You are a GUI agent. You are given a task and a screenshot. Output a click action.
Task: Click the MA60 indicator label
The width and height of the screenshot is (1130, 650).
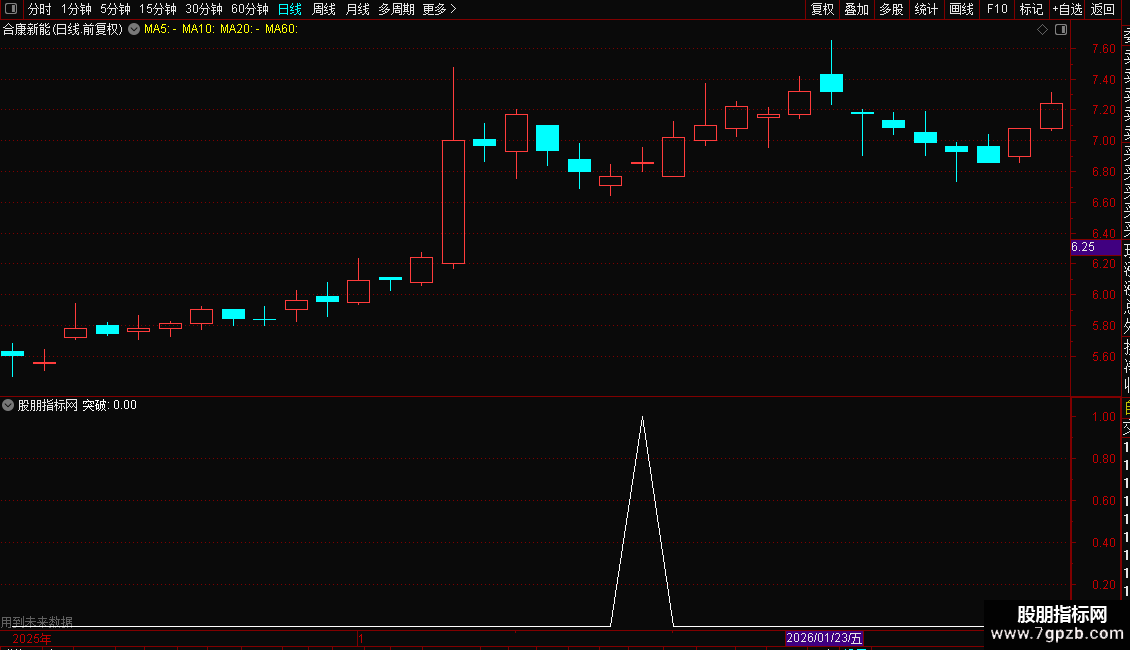[x=281, y=29]
